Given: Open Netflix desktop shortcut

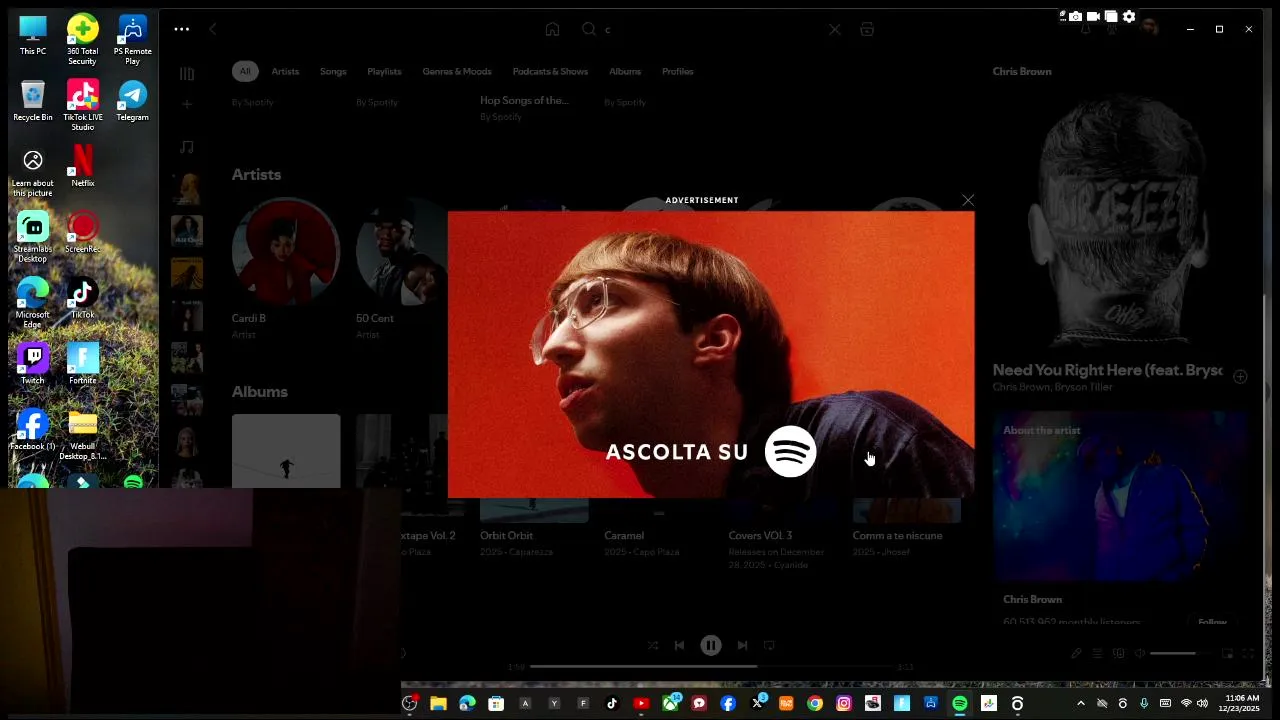Looking at the screenshot, I should pyautogui.click(x=83, y=167).
